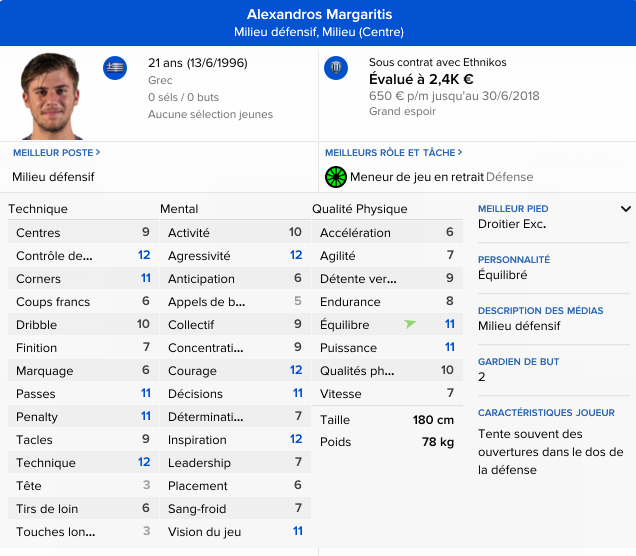Open the Meilleur Poste link

coord(56,153)
